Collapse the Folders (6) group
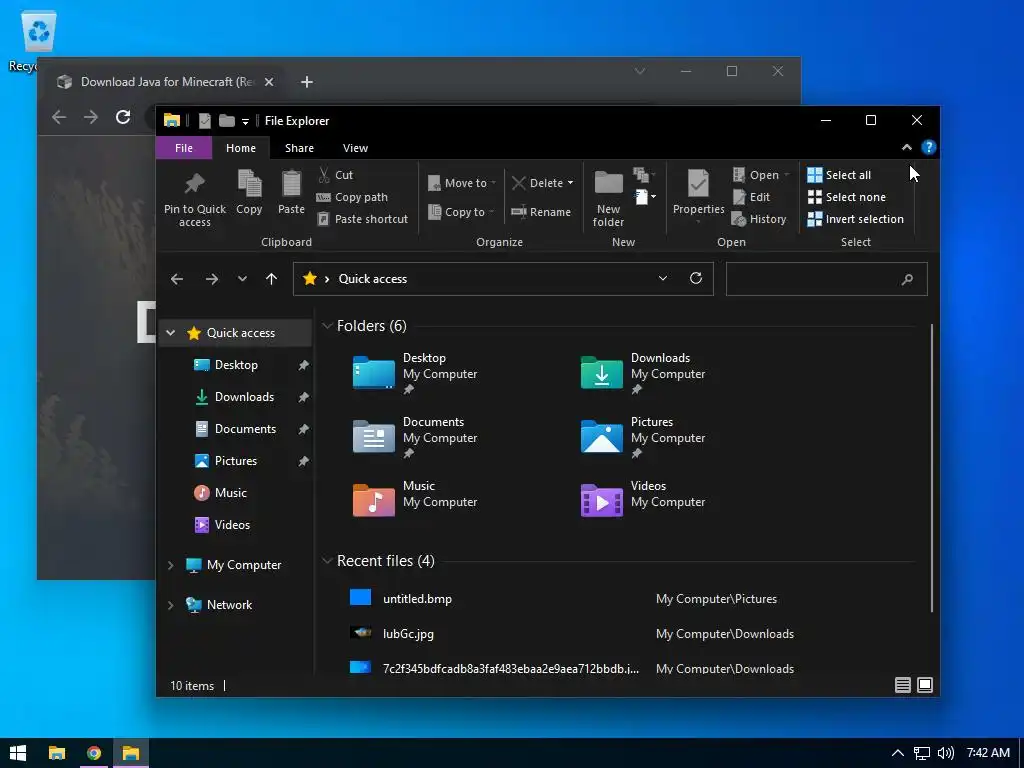 (x=328, y=326)
